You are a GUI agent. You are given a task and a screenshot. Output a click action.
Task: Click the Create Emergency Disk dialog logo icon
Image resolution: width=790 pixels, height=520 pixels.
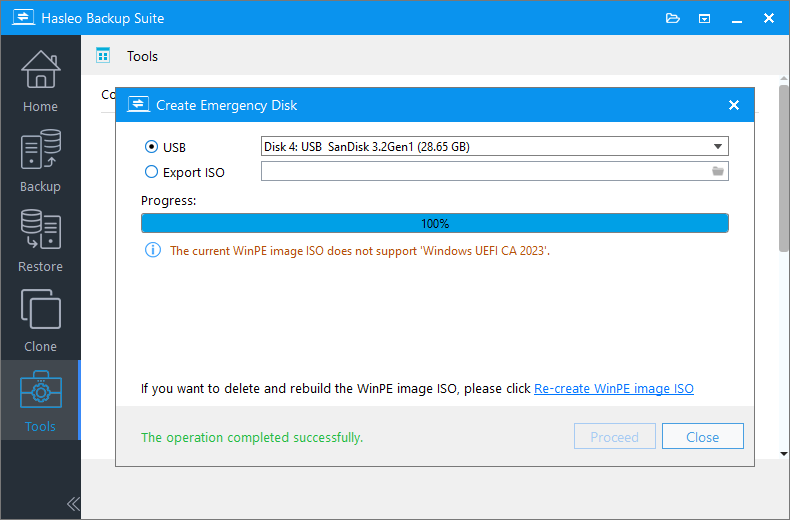[138, 104]
